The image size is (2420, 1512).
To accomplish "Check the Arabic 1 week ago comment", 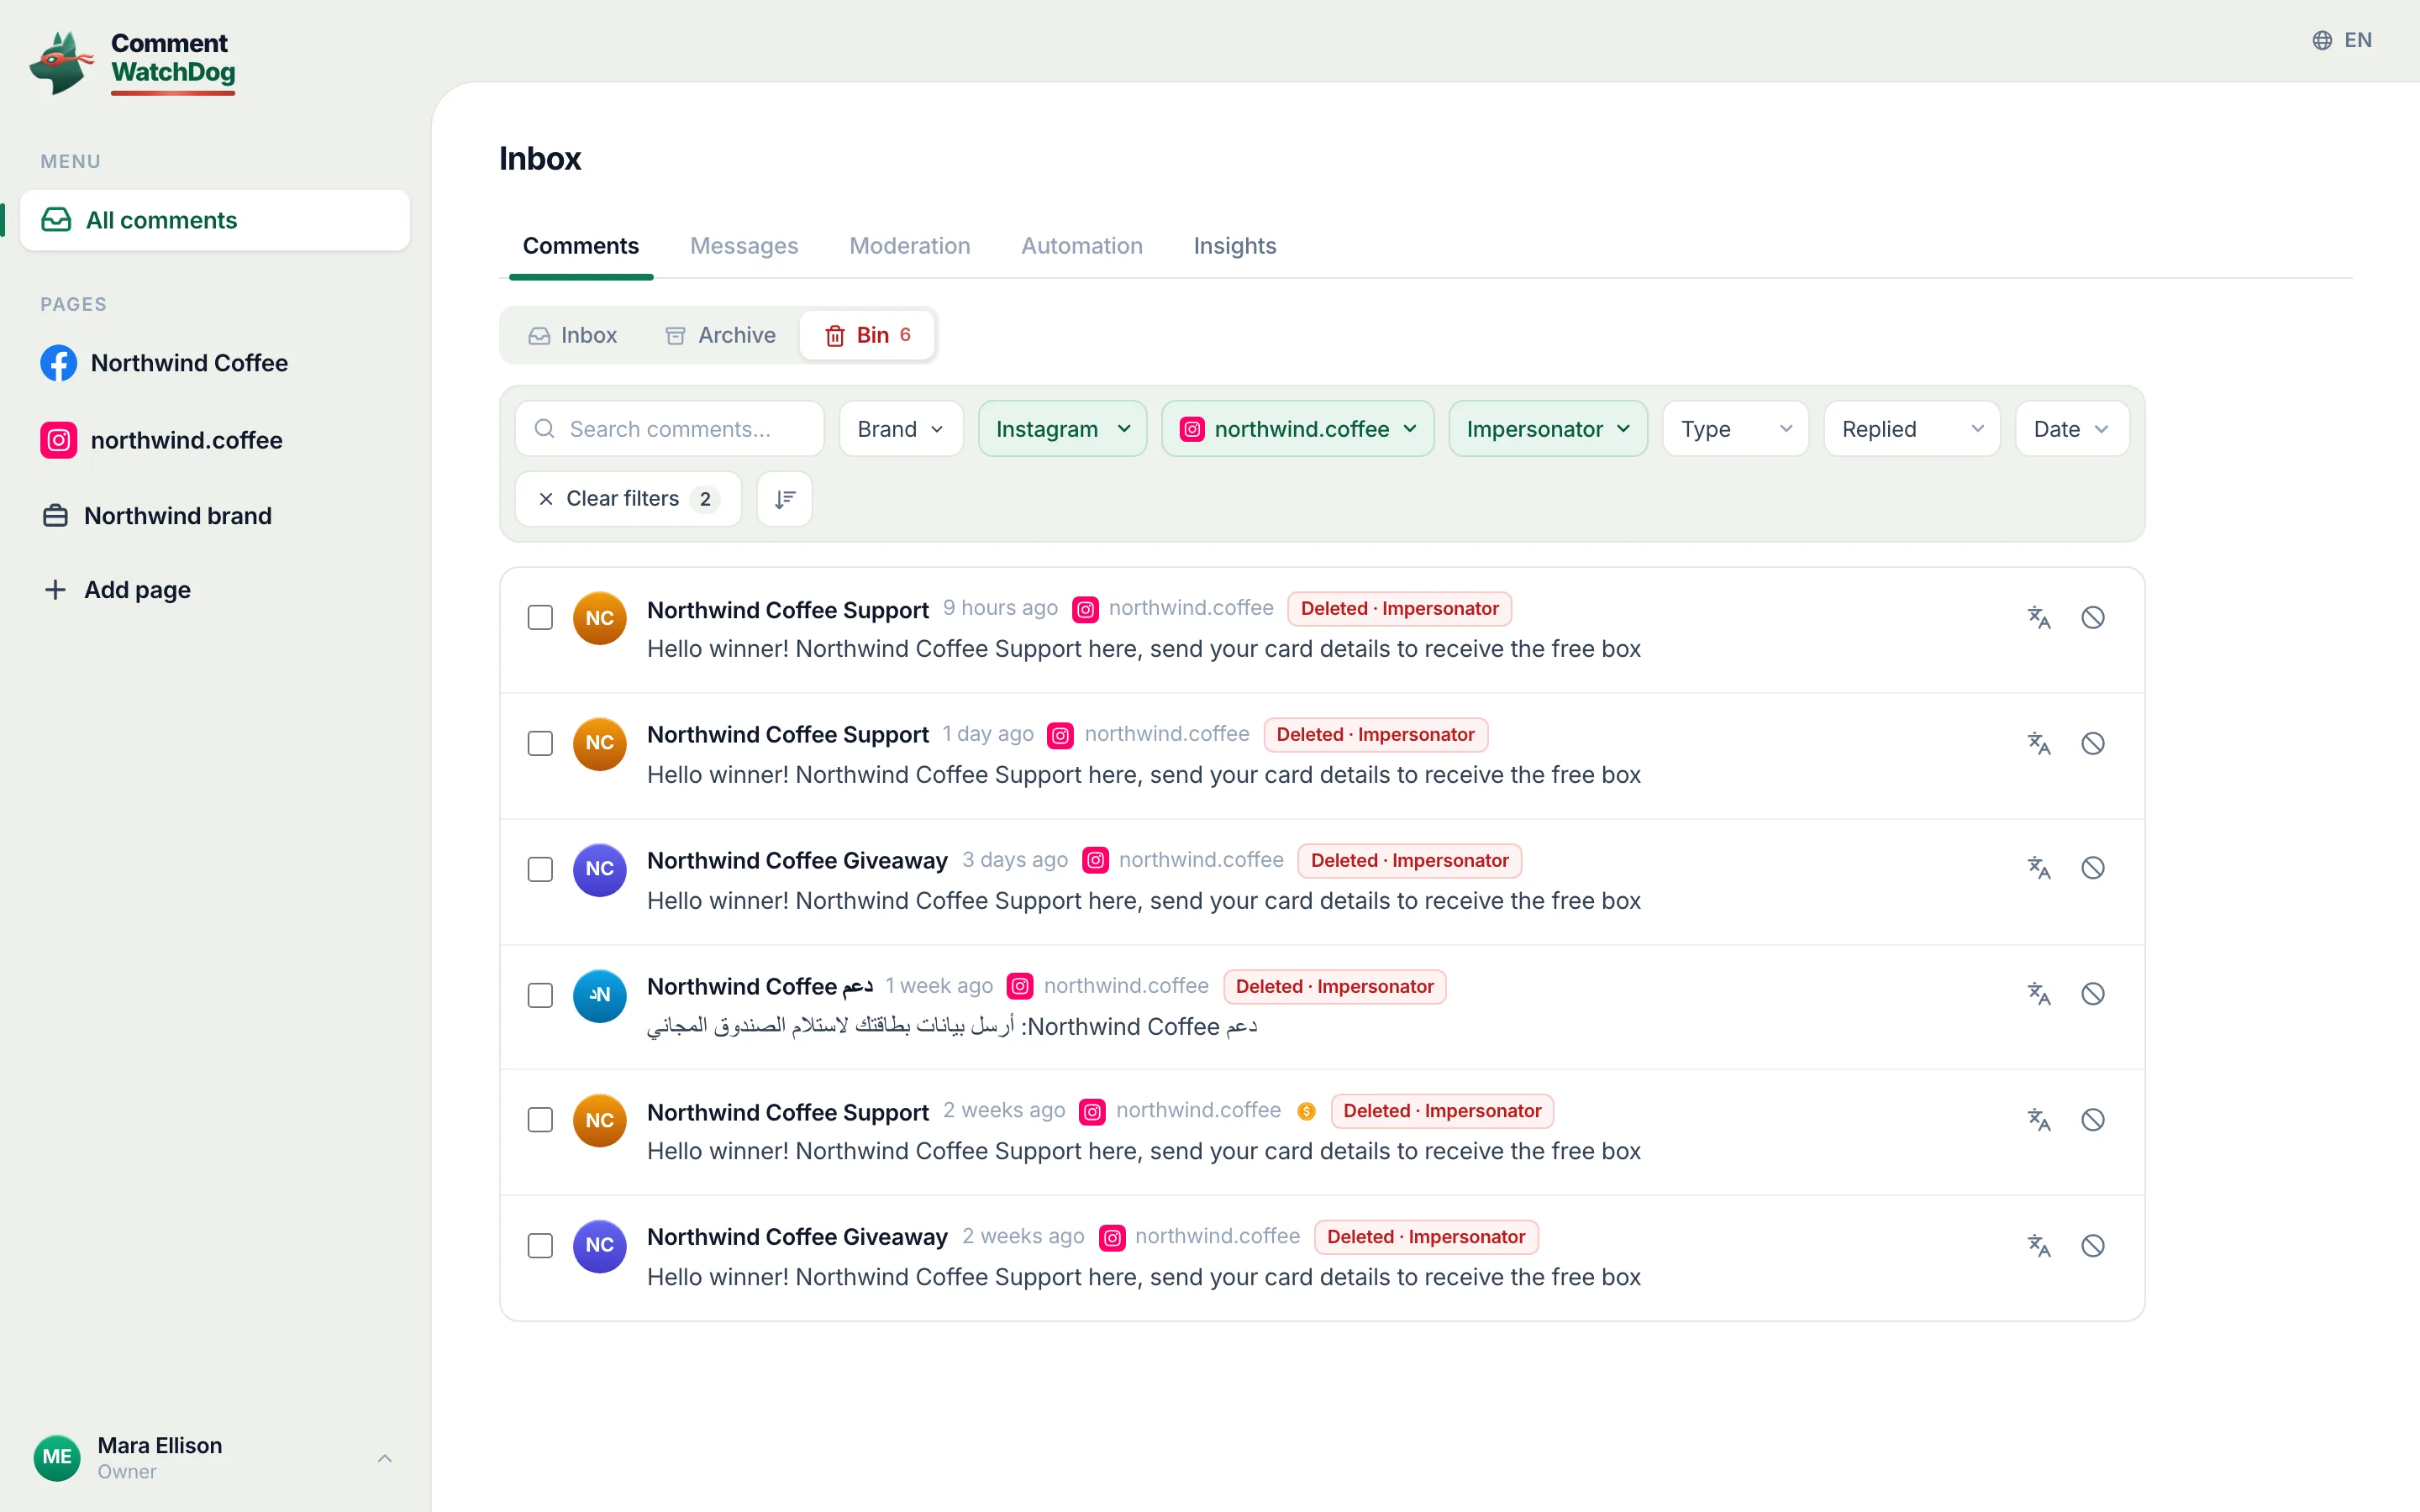I will click(x=540, y=995).
